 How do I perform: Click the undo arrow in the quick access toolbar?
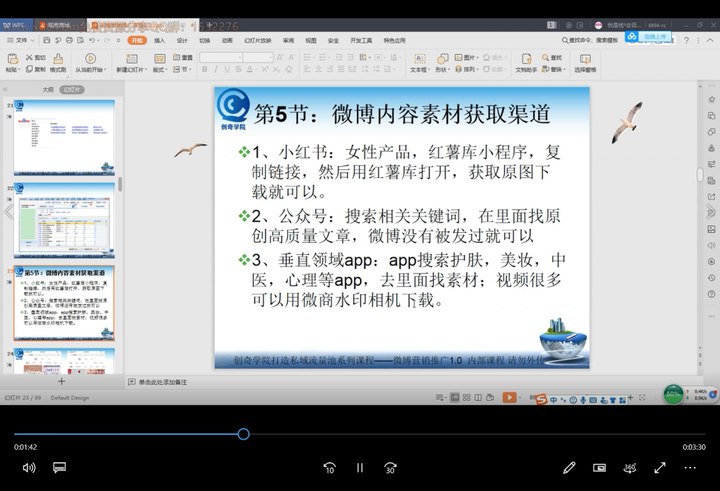[92, 40]
